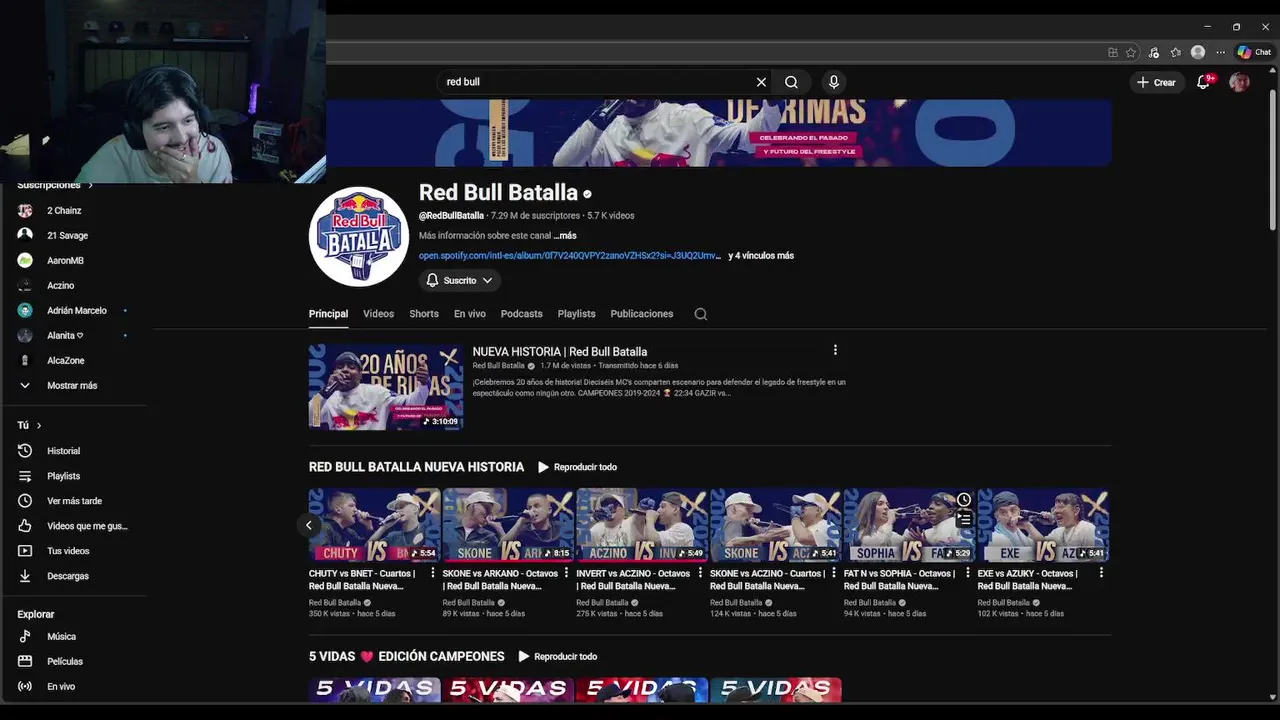This screenshot has height=720, width=1280.
Task: Open options for INVERT vs ACZINO video
Action: click(700, 573)
